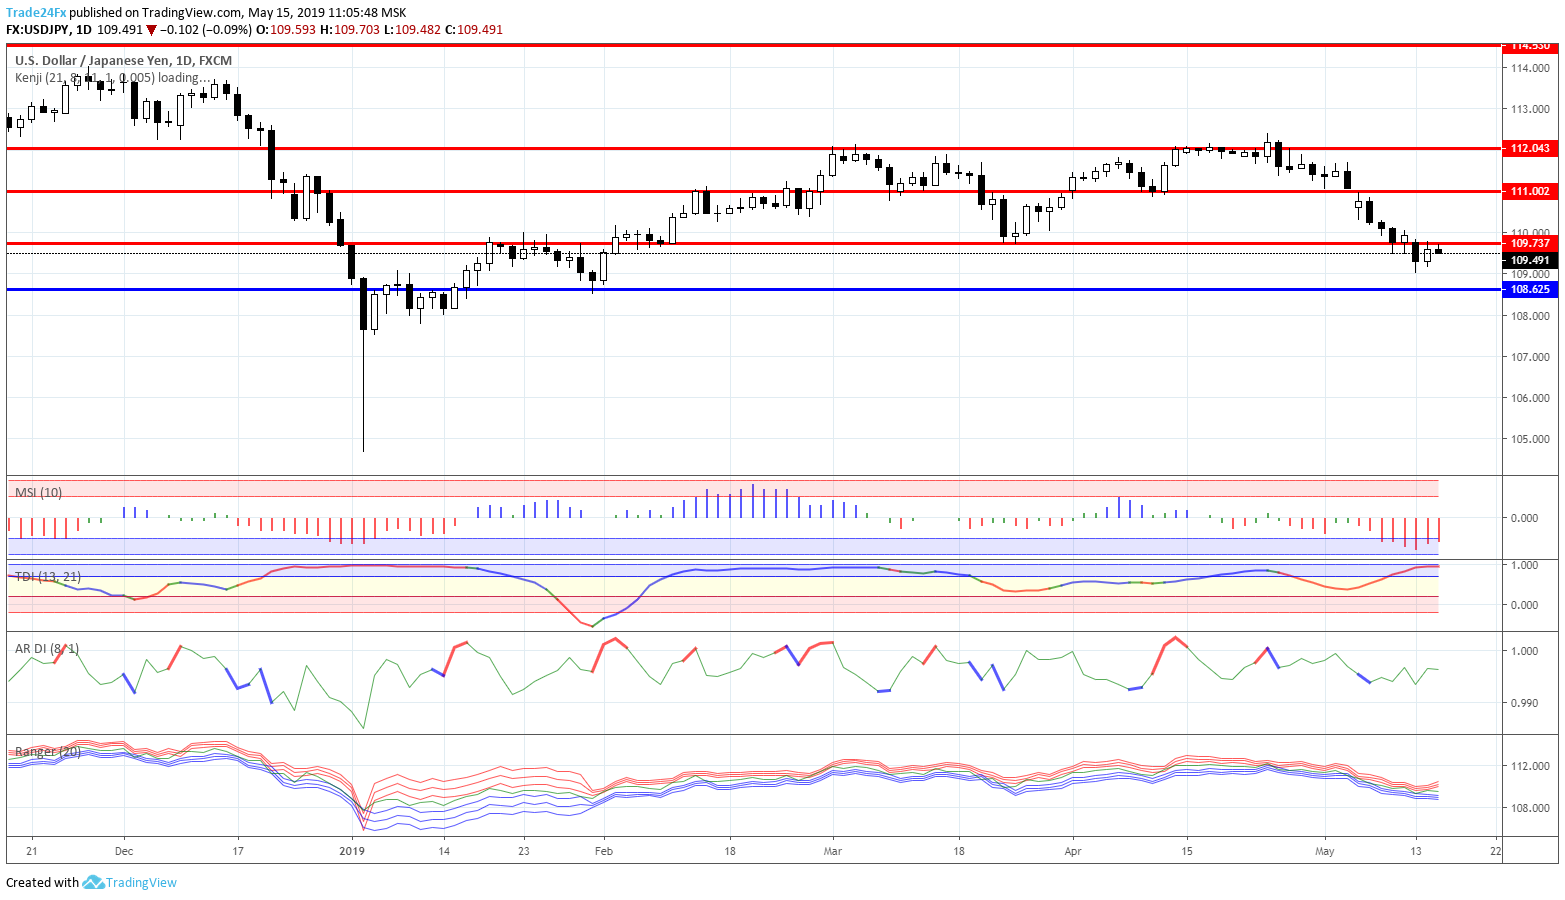Open the TradingView link in footer

coord(141,882)
